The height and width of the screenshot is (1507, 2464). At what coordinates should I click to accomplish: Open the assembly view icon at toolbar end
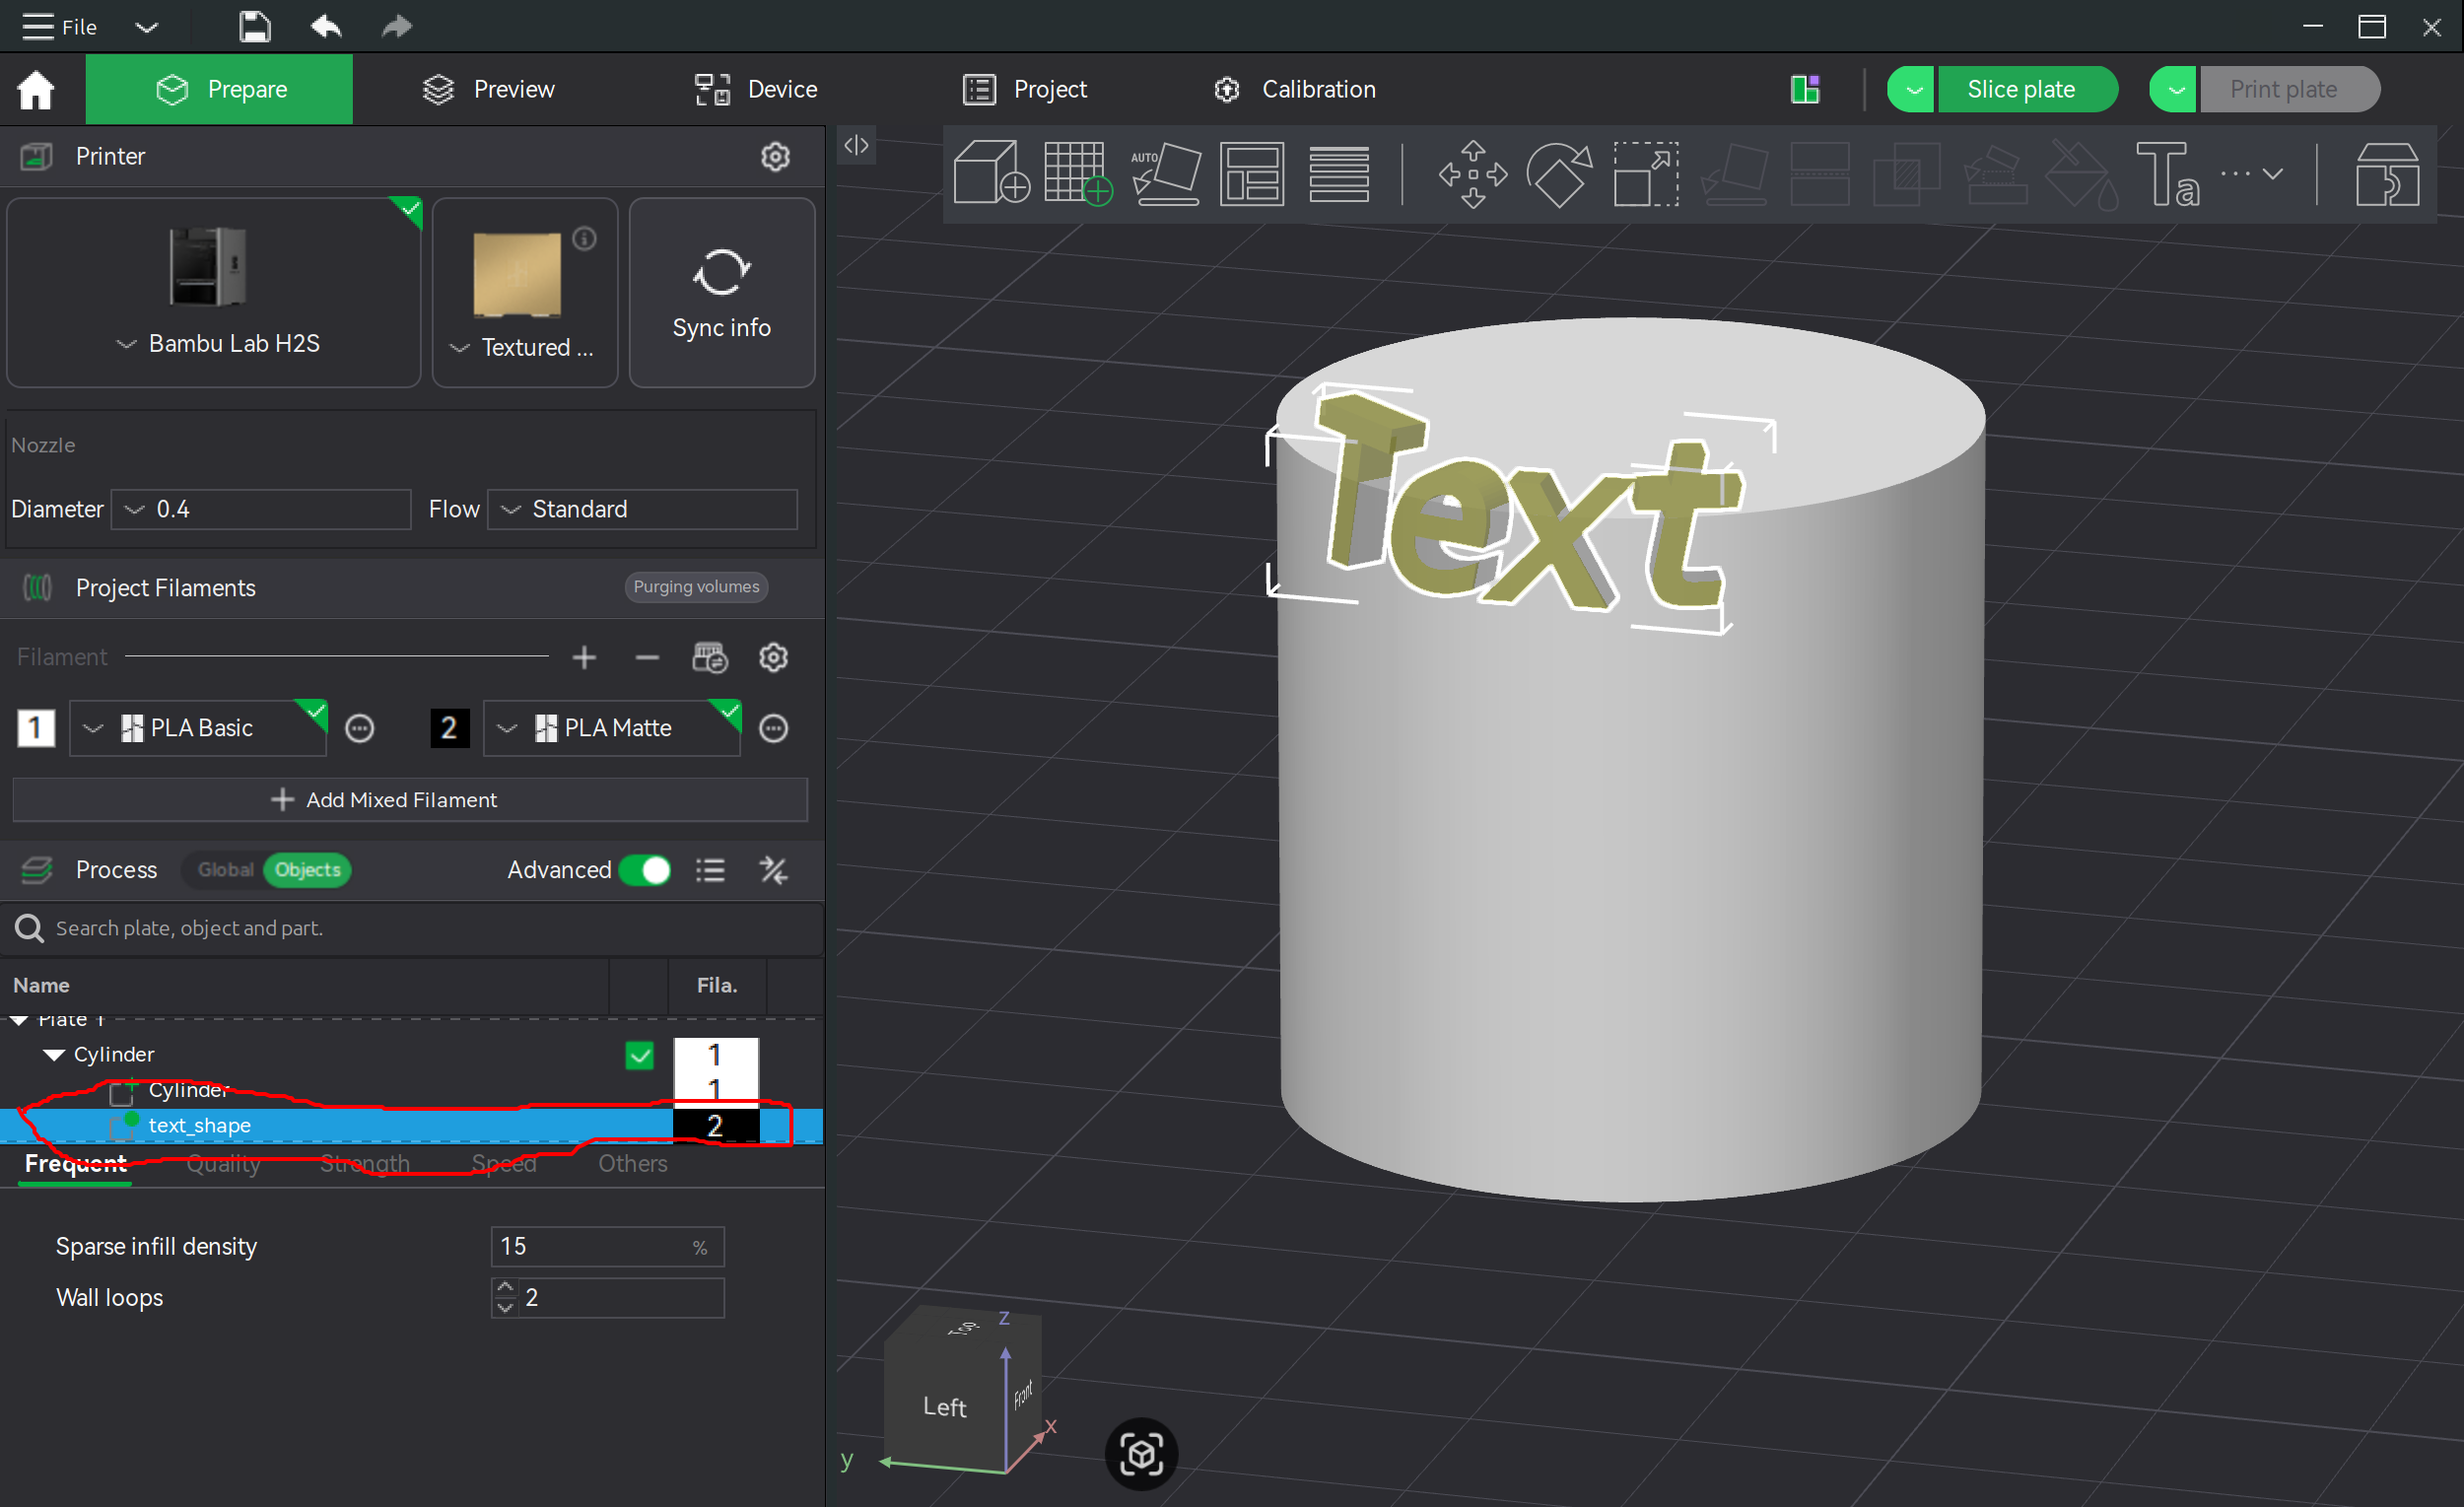tap(2387, 174)
